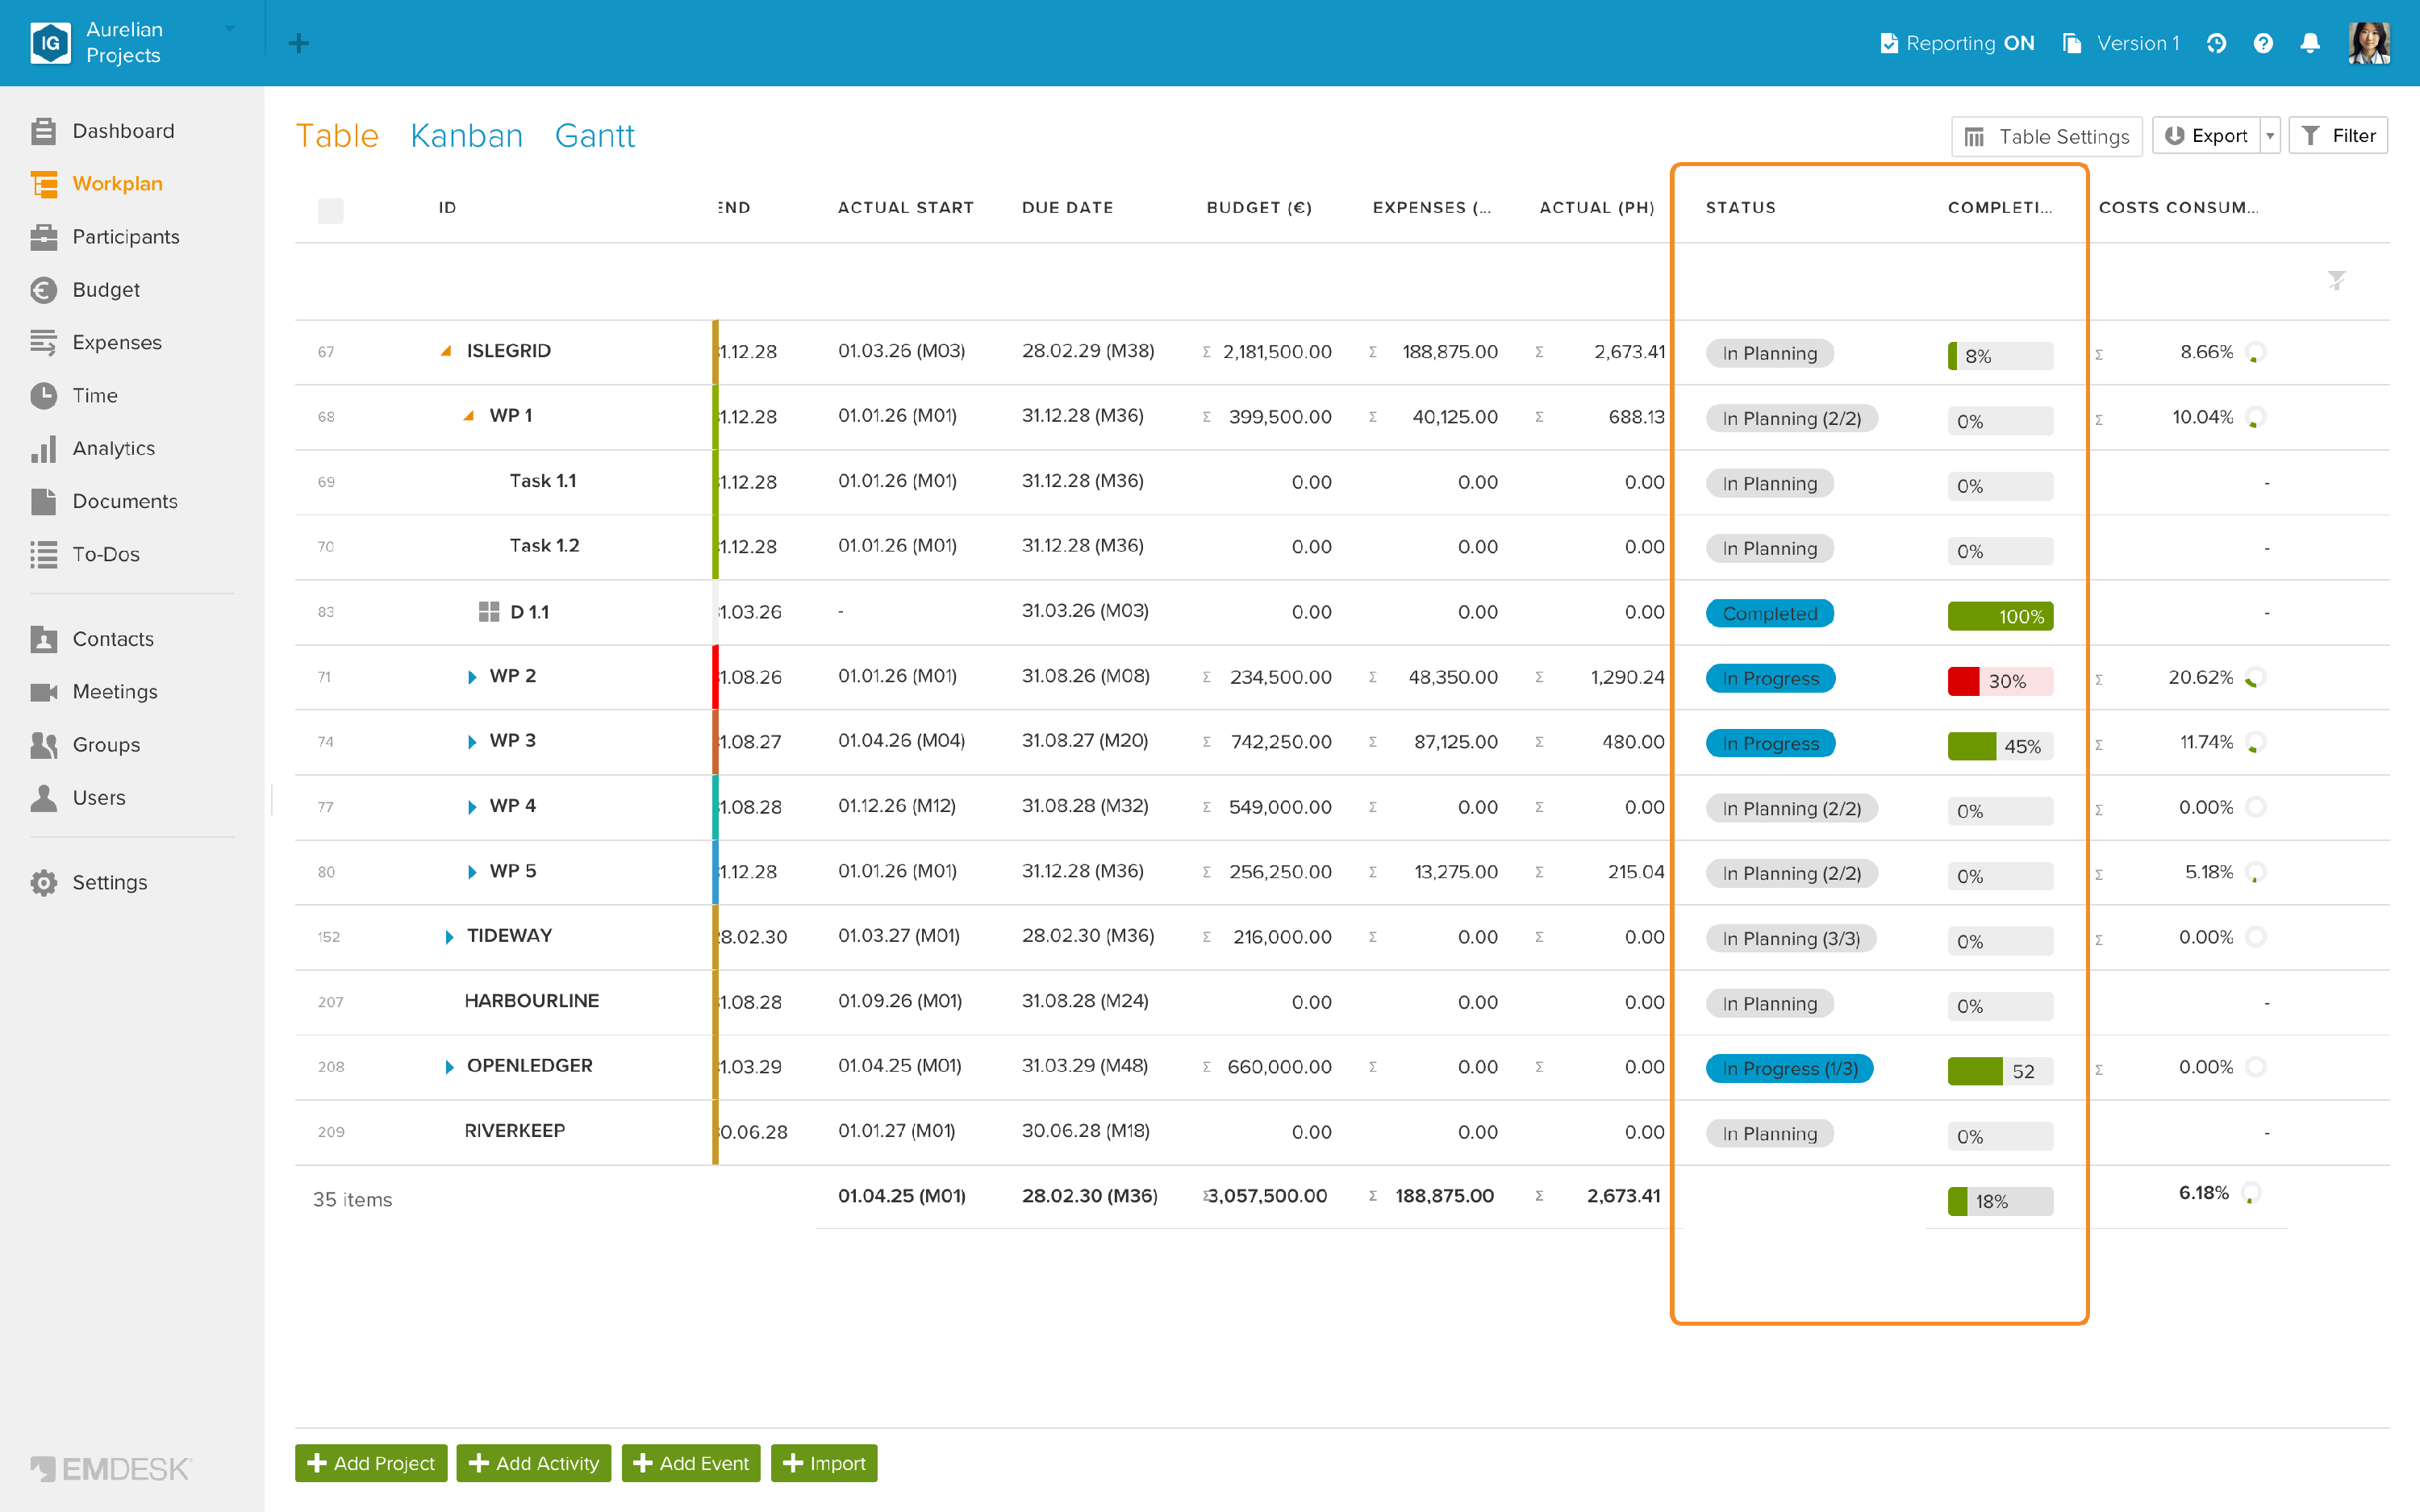
Task: Open Table Settings
Action: pyautogui.click(x=2047, y=136)
